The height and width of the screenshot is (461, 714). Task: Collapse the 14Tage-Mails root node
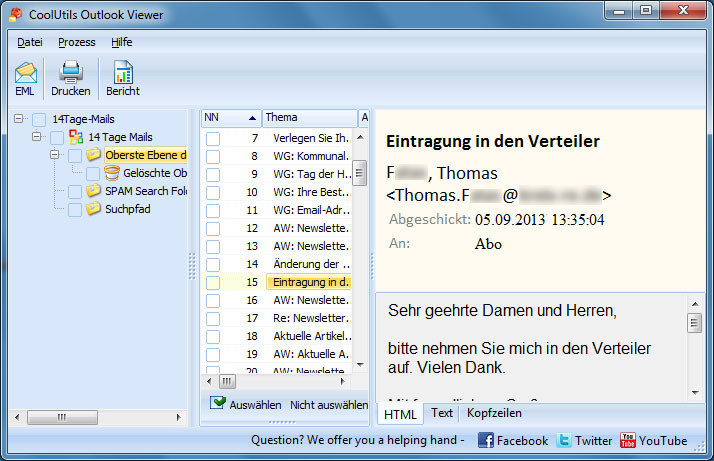pyautogui.click(x=20, y=119)
